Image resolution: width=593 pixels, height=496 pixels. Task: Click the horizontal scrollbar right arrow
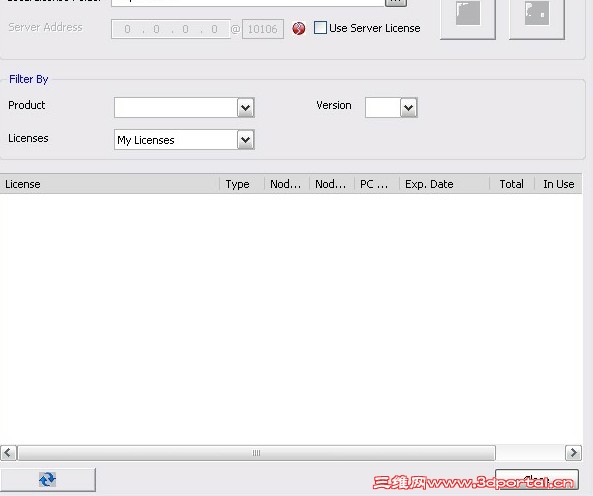pos(573,453)
